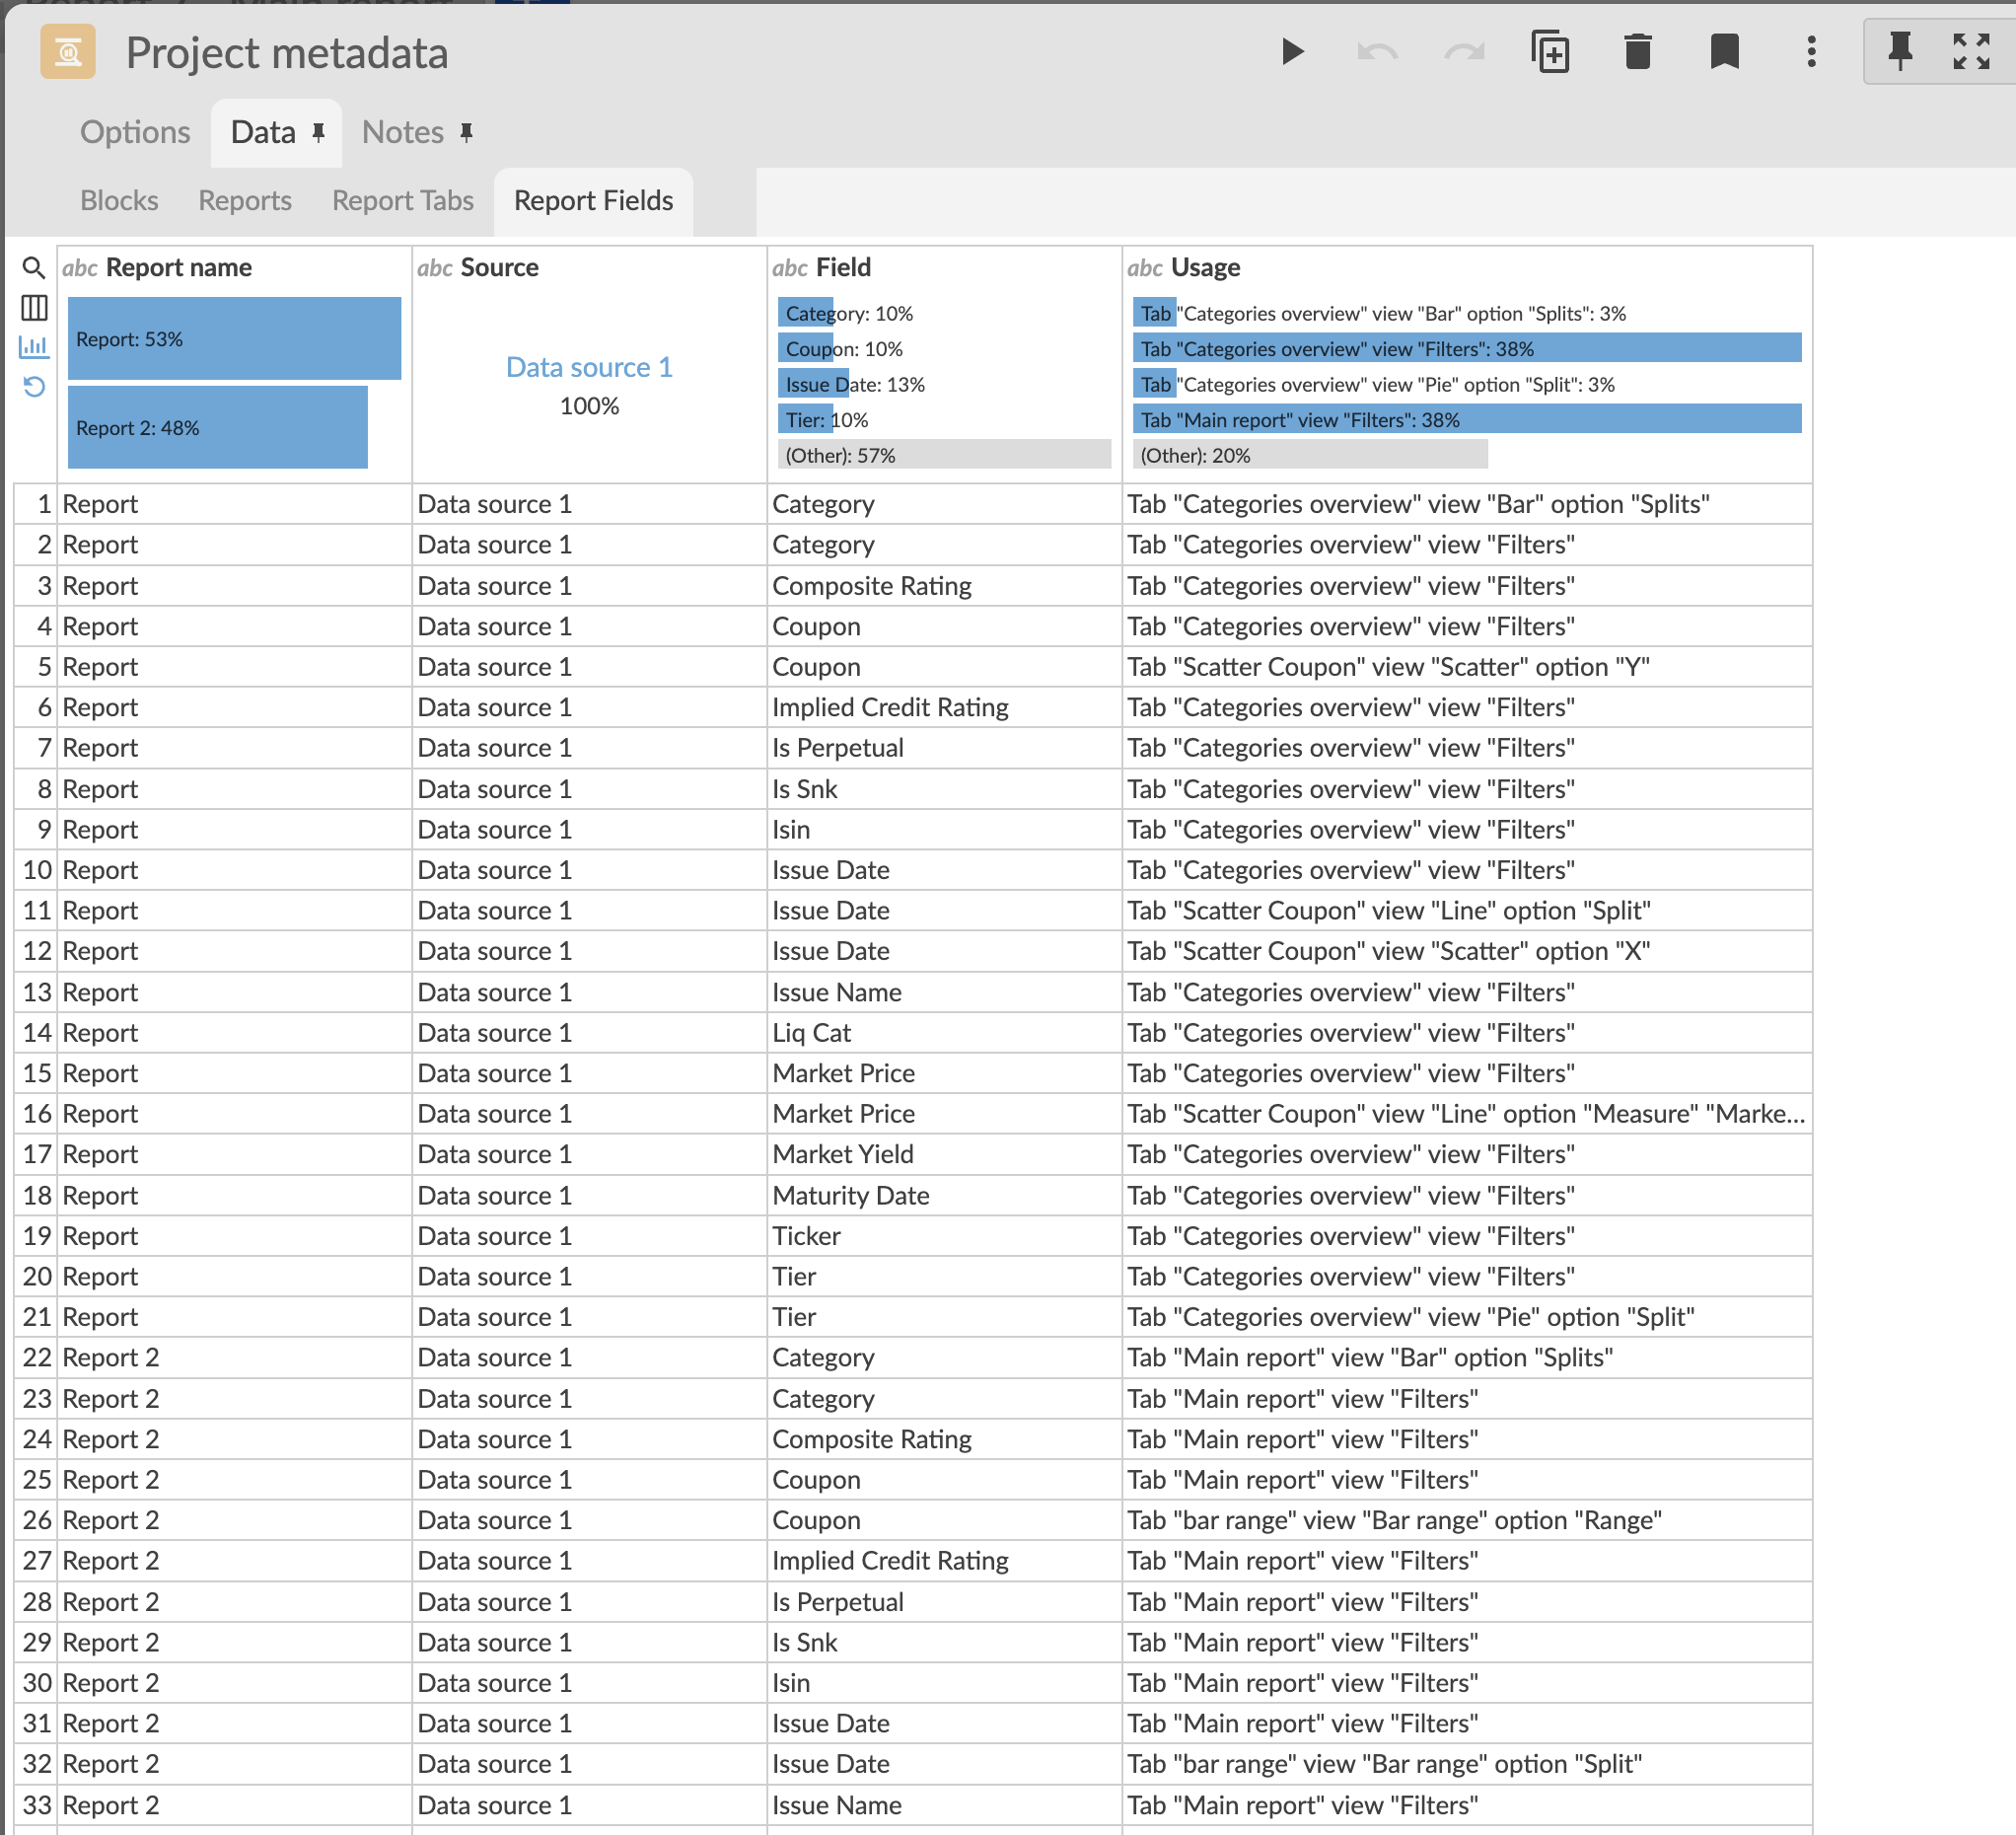2016x1835 pixels.
Task: Click the undo arrow icon
Action: click(x=1377, y=51)
